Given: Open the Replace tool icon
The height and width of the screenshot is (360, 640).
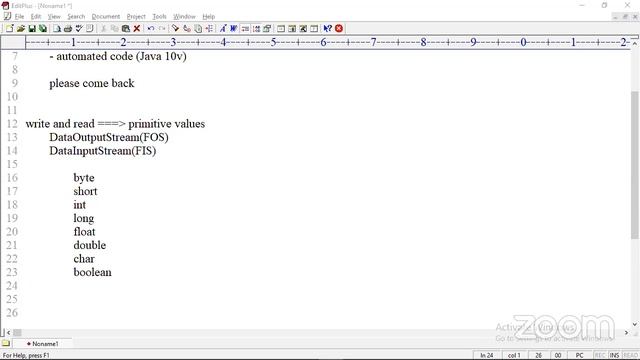Looking at the screenshot, I should point(187,29).
